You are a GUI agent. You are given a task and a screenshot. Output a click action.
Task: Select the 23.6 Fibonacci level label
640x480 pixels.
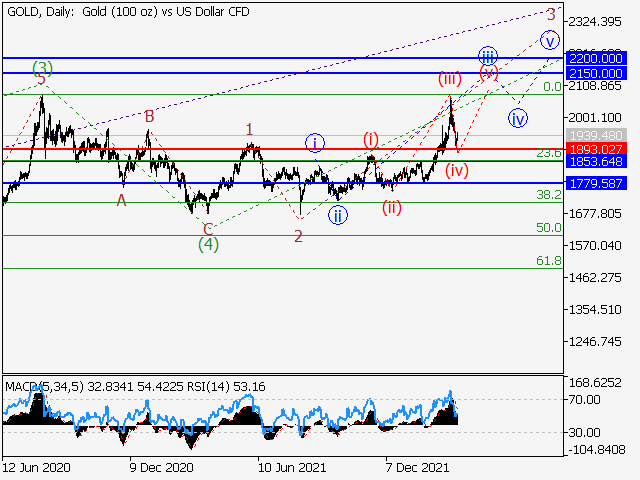point(549,153)
